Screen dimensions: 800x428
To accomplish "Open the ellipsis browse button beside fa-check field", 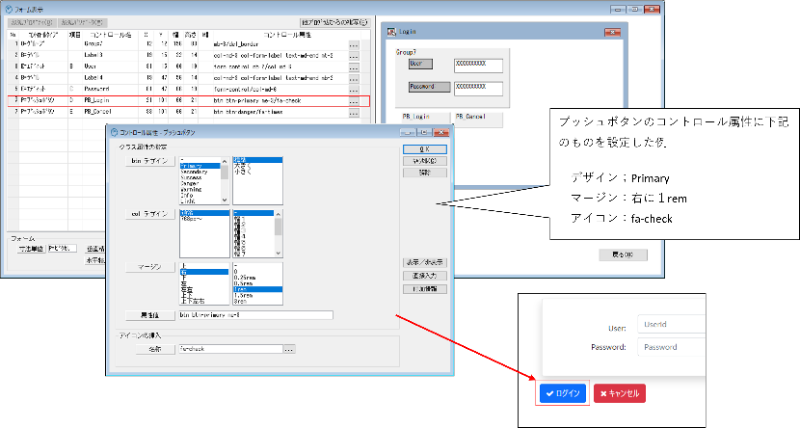I will 290,350.
